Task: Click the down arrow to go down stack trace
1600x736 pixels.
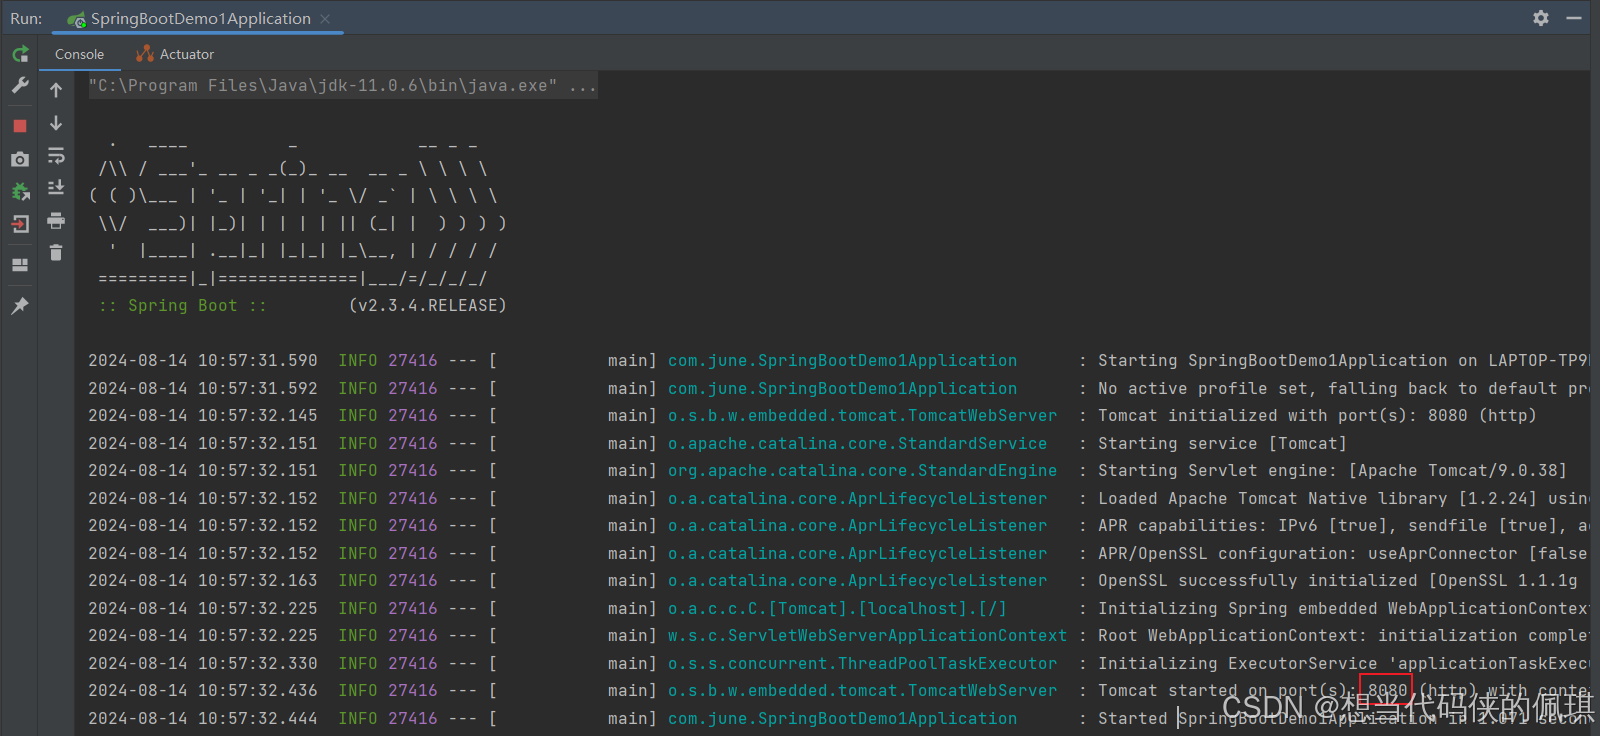Action: 56,123
